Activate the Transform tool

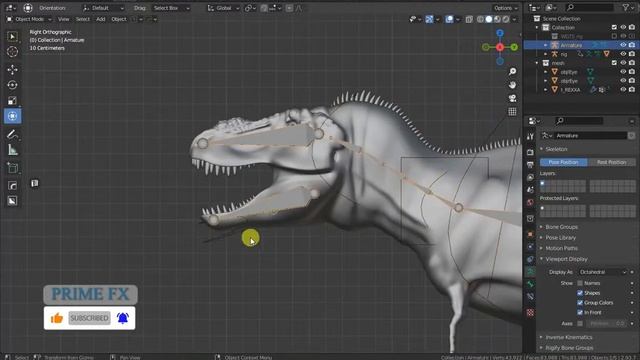click(x=12, y=116)
